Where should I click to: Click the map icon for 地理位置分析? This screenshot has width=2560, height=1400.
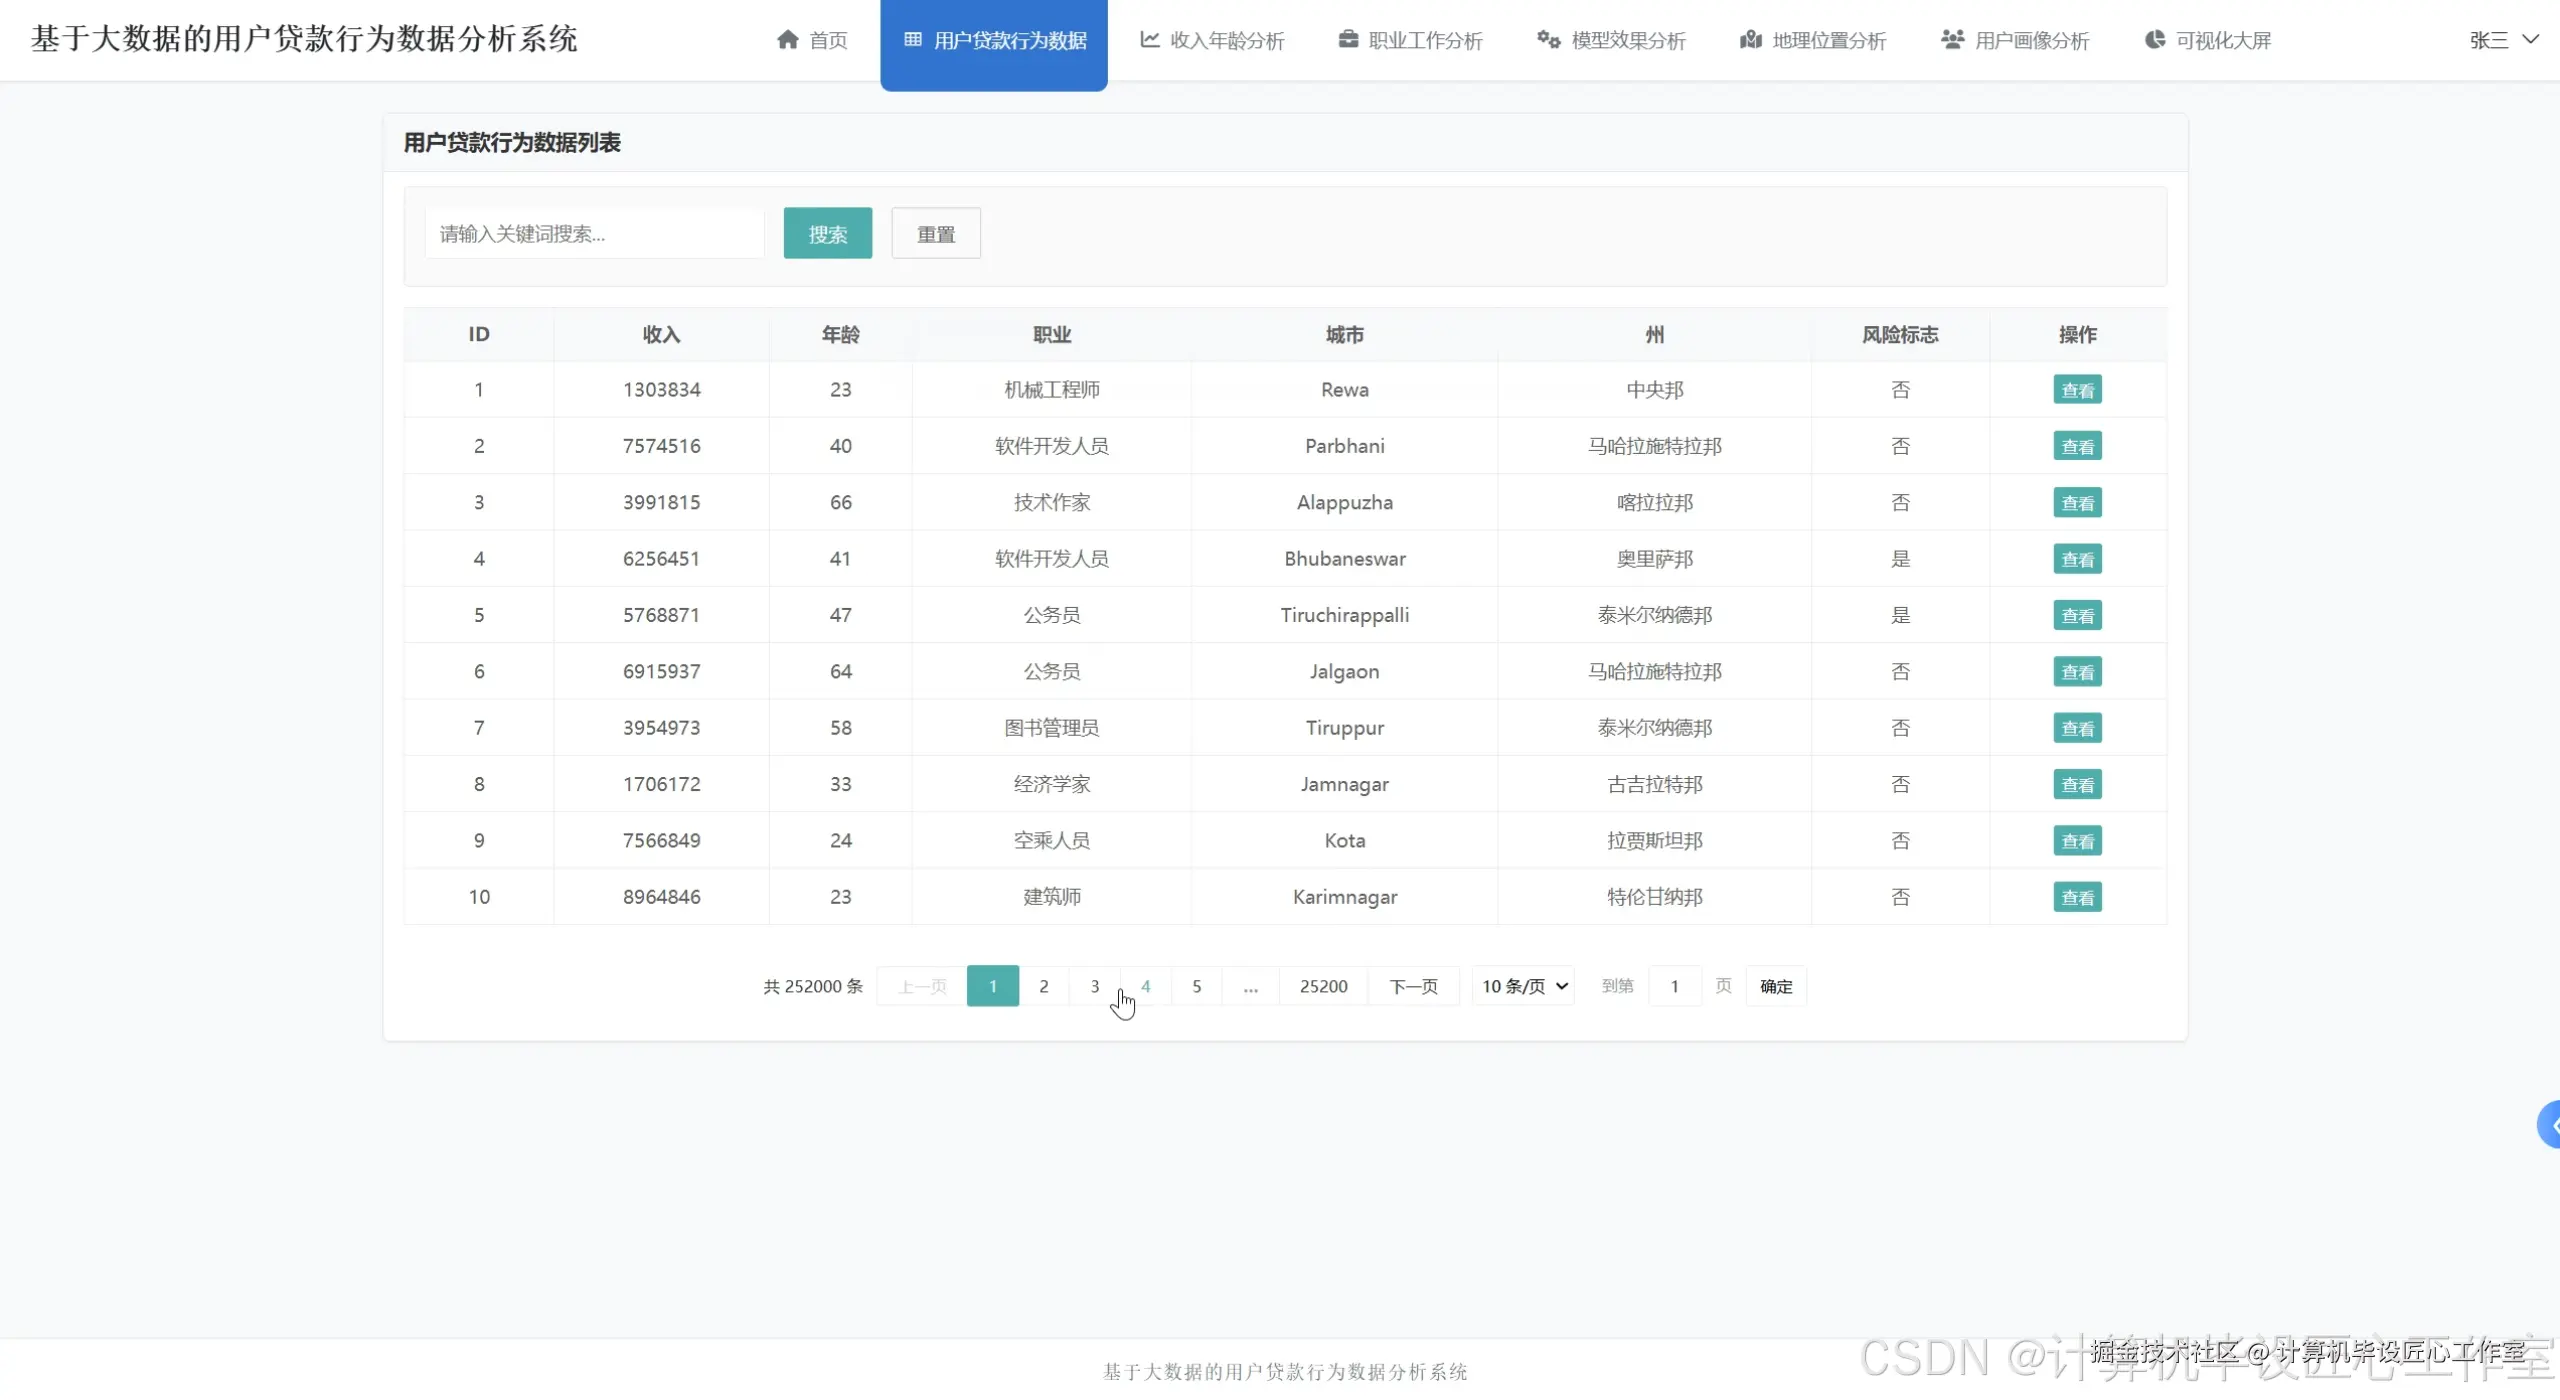pos(1750,40)
